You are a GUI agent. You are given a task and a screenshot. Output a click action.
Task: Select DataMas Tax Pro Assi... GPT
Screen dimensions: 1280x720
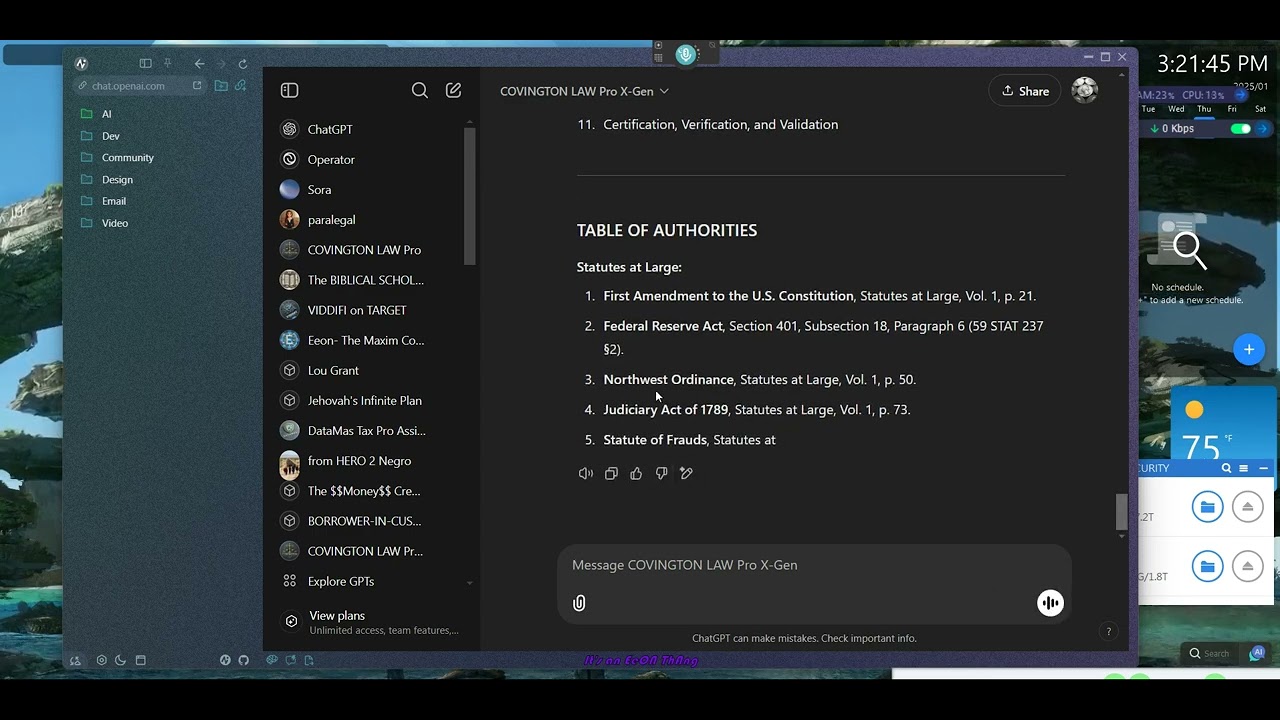[367, 430]
